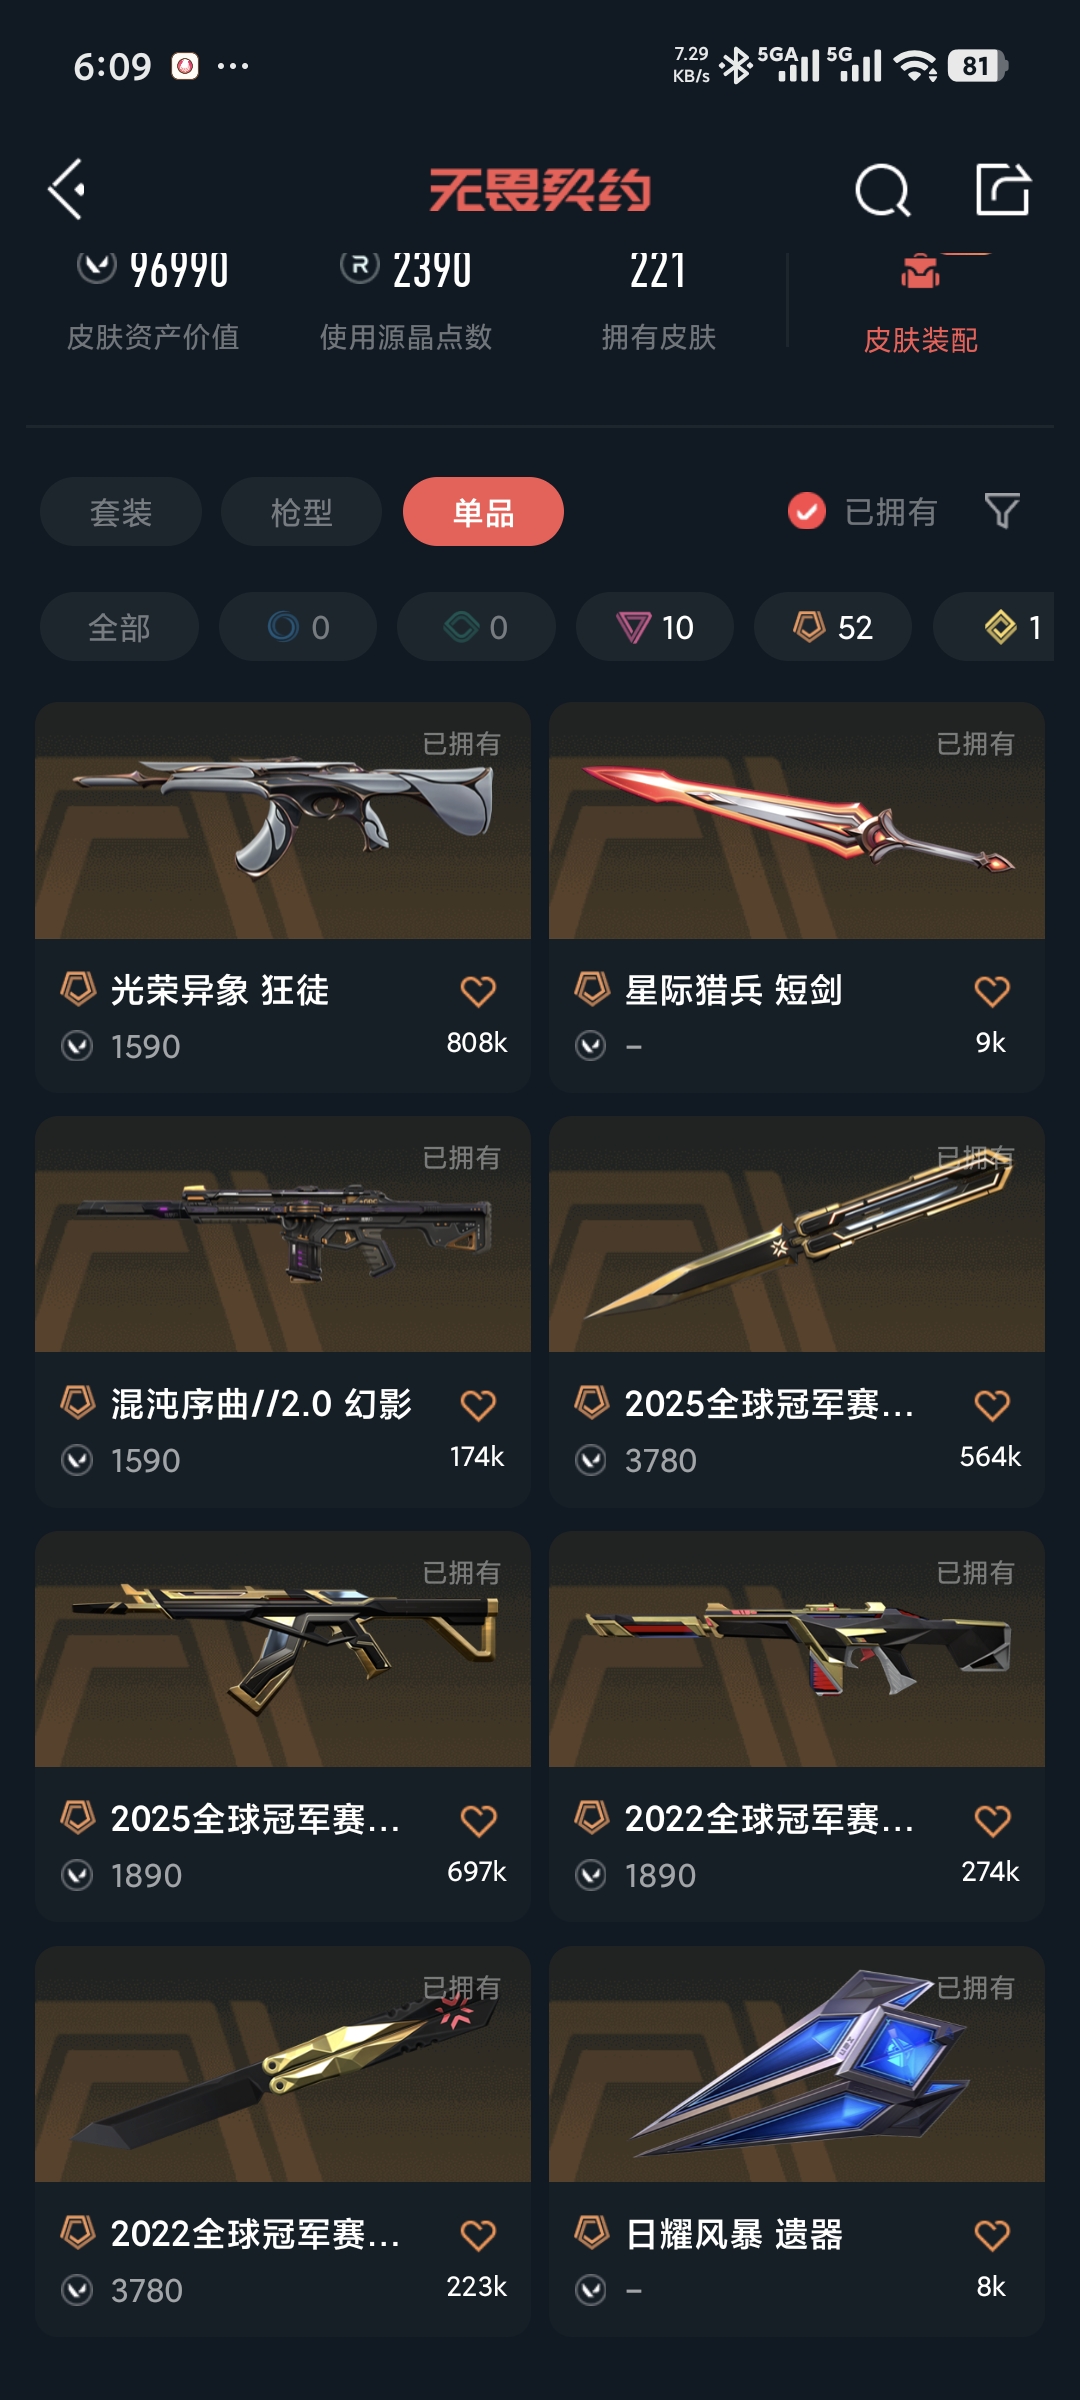The width and height of the screenshot is (1080, 2400).
Task: Filter by purple tier with 10 skins
Action: click(x=655, y=627)
